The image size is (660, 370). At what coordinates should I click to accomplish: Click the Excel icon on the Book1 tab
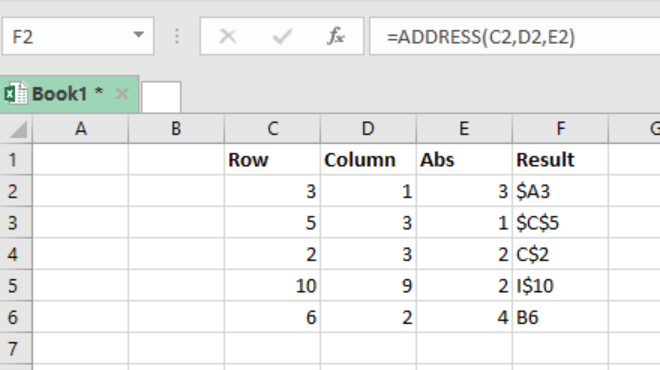coord(16,93)
